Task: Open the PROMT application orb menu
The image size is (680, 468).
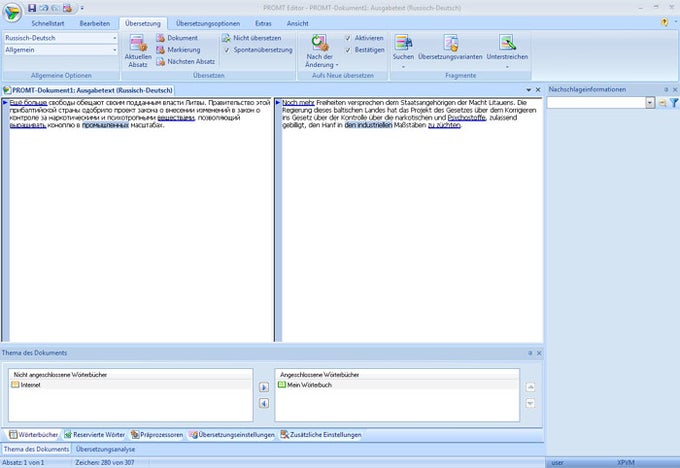Action: coord(12,12)
